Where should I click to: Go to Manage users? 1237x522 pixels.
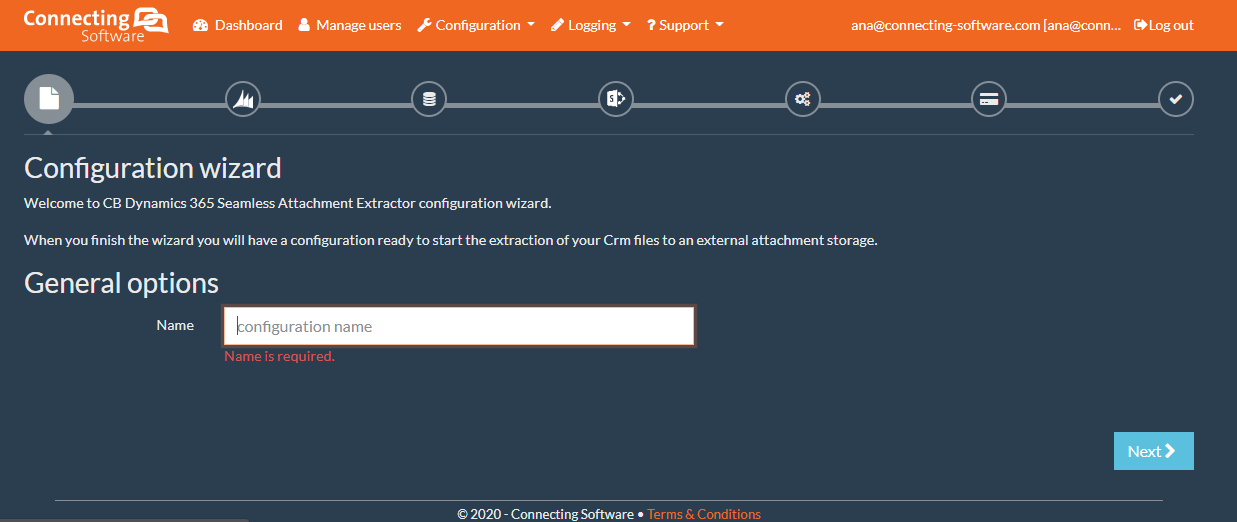[x=350, y=25]
